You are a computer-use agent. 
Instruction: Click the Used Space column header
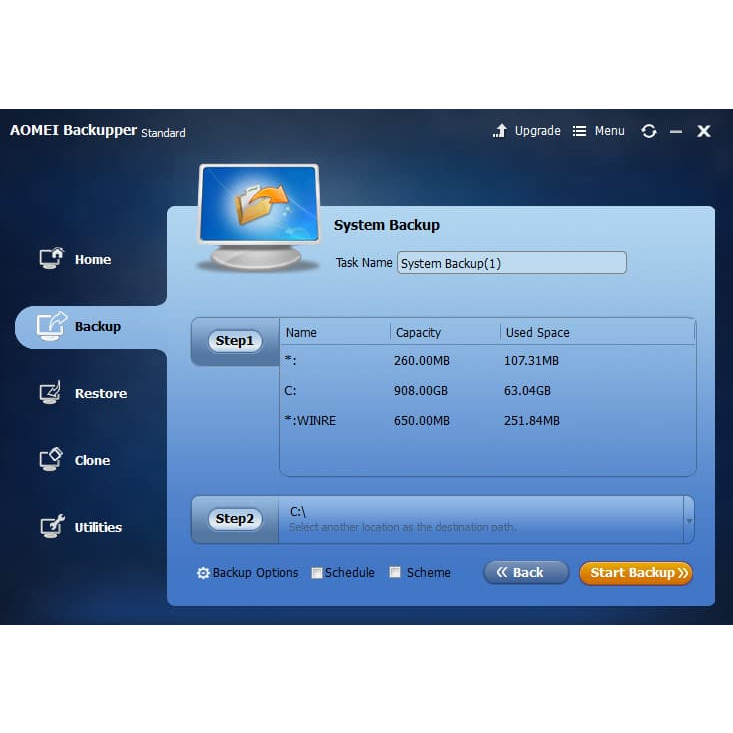point(537,332)
